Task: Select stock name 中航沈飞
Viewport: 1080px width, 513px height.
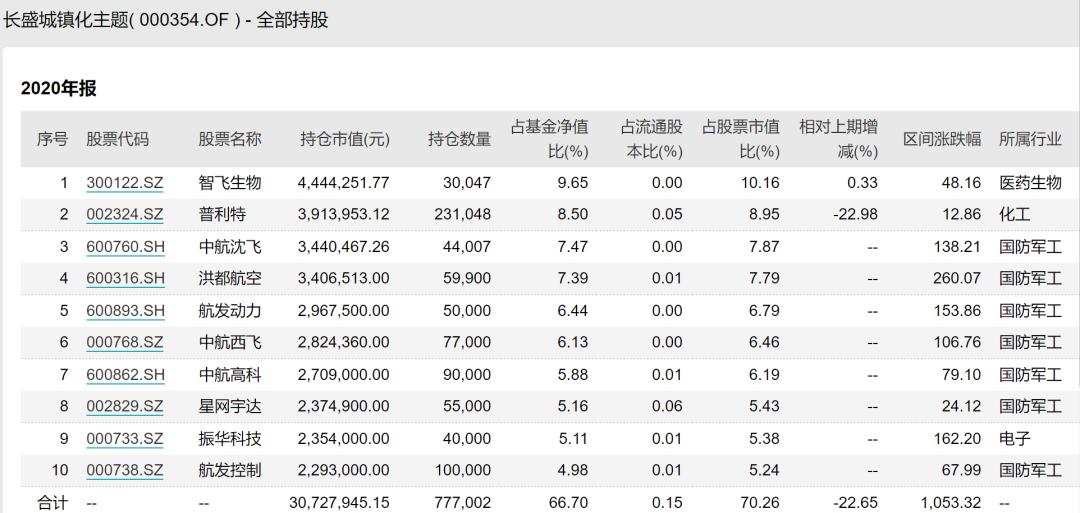Action: (230, 247)
